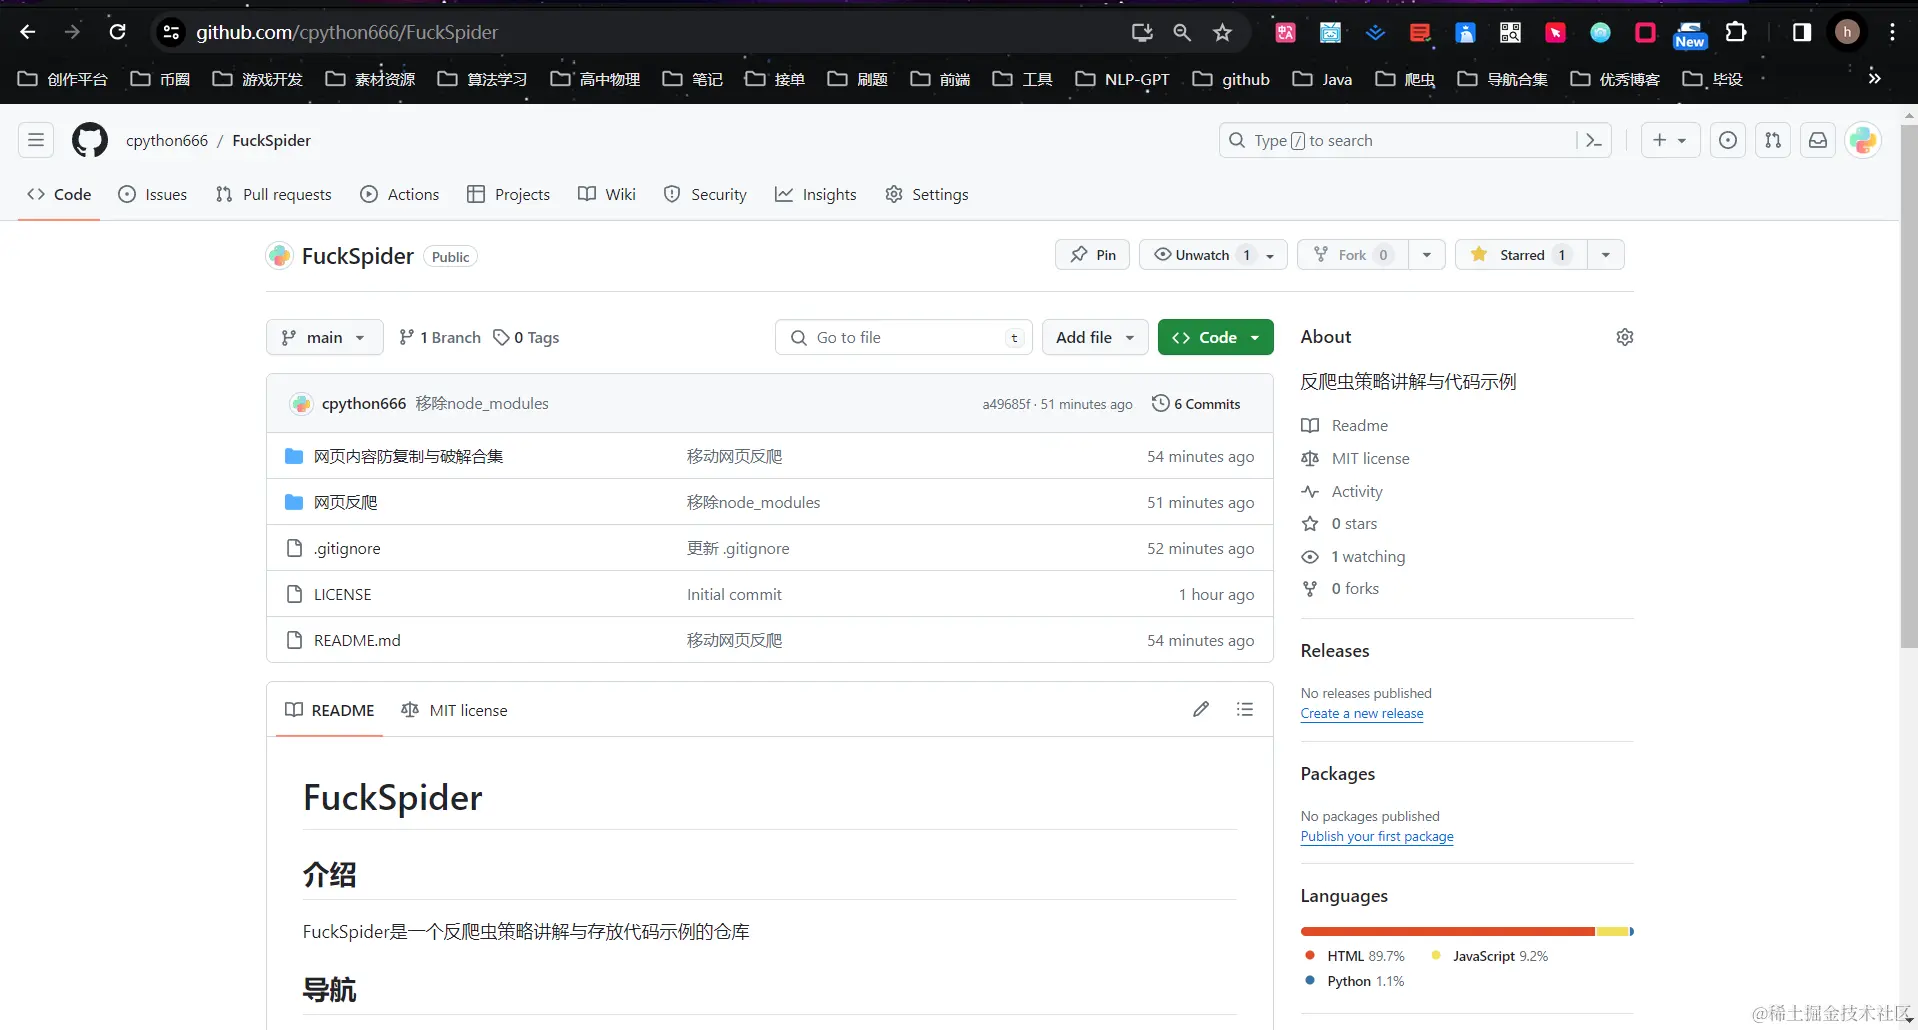
Task: Open the 网页反爬 folder
Action: click(346, 502)
